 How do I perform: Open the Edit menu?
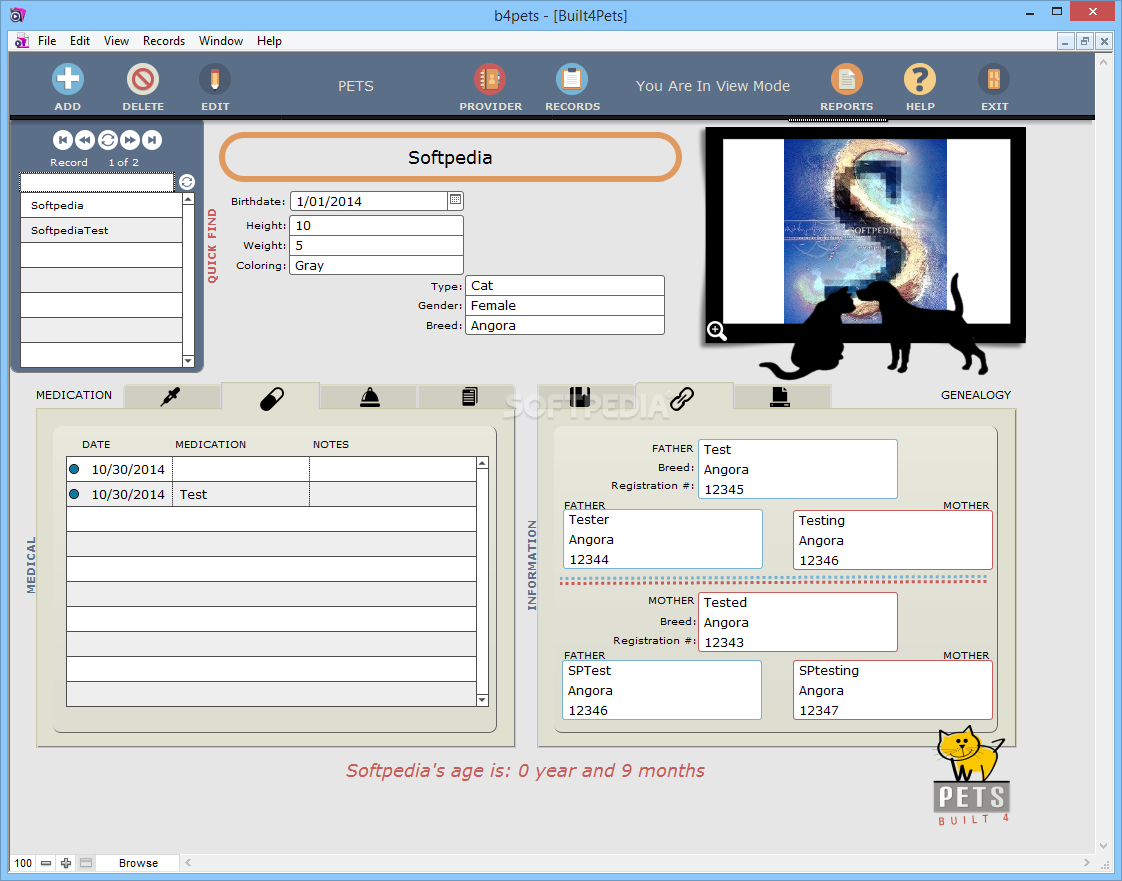pos(79,41)
